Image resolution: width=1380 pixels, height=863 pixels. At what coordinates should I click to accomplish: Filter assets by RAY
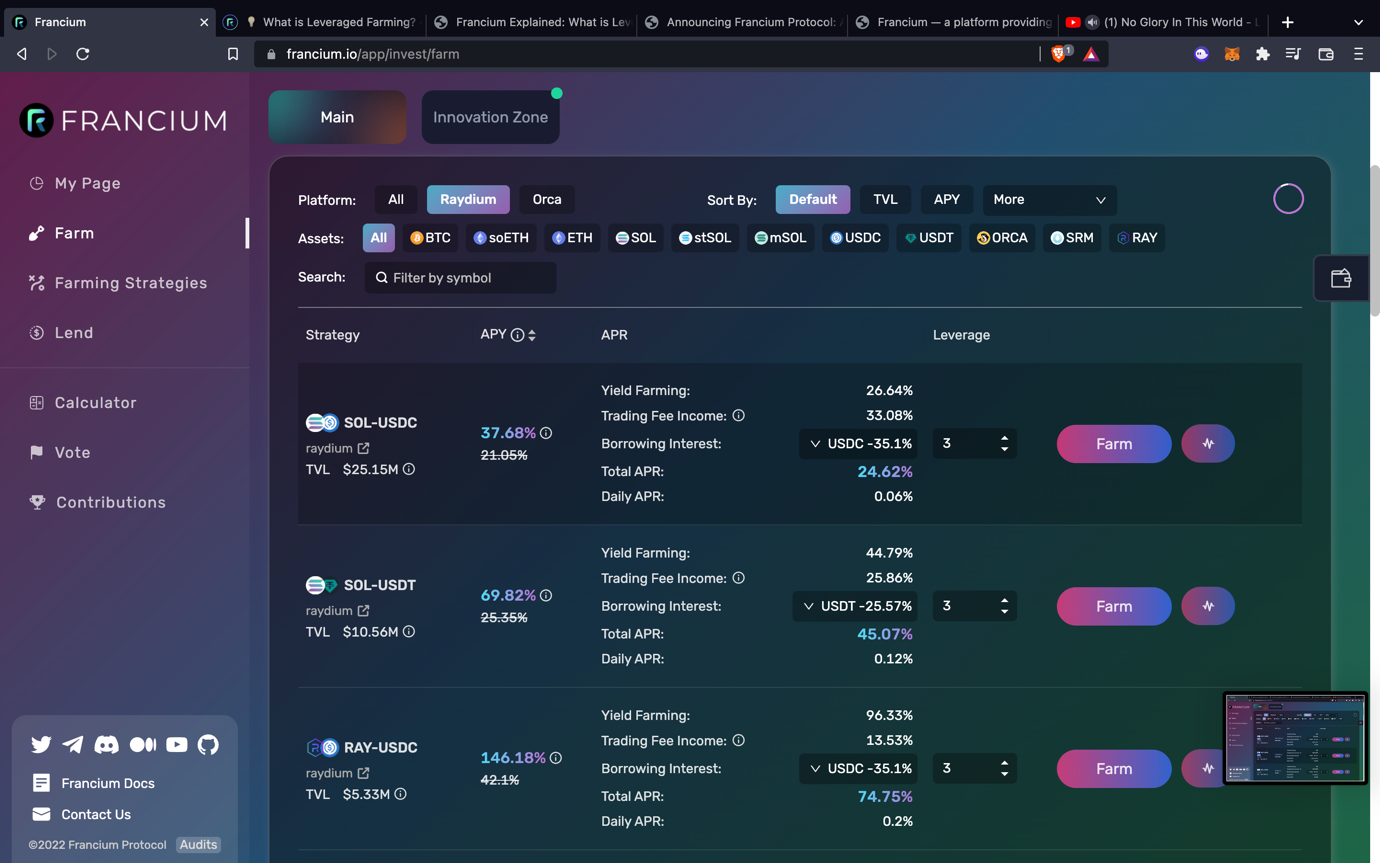[x=1137, y=238]
